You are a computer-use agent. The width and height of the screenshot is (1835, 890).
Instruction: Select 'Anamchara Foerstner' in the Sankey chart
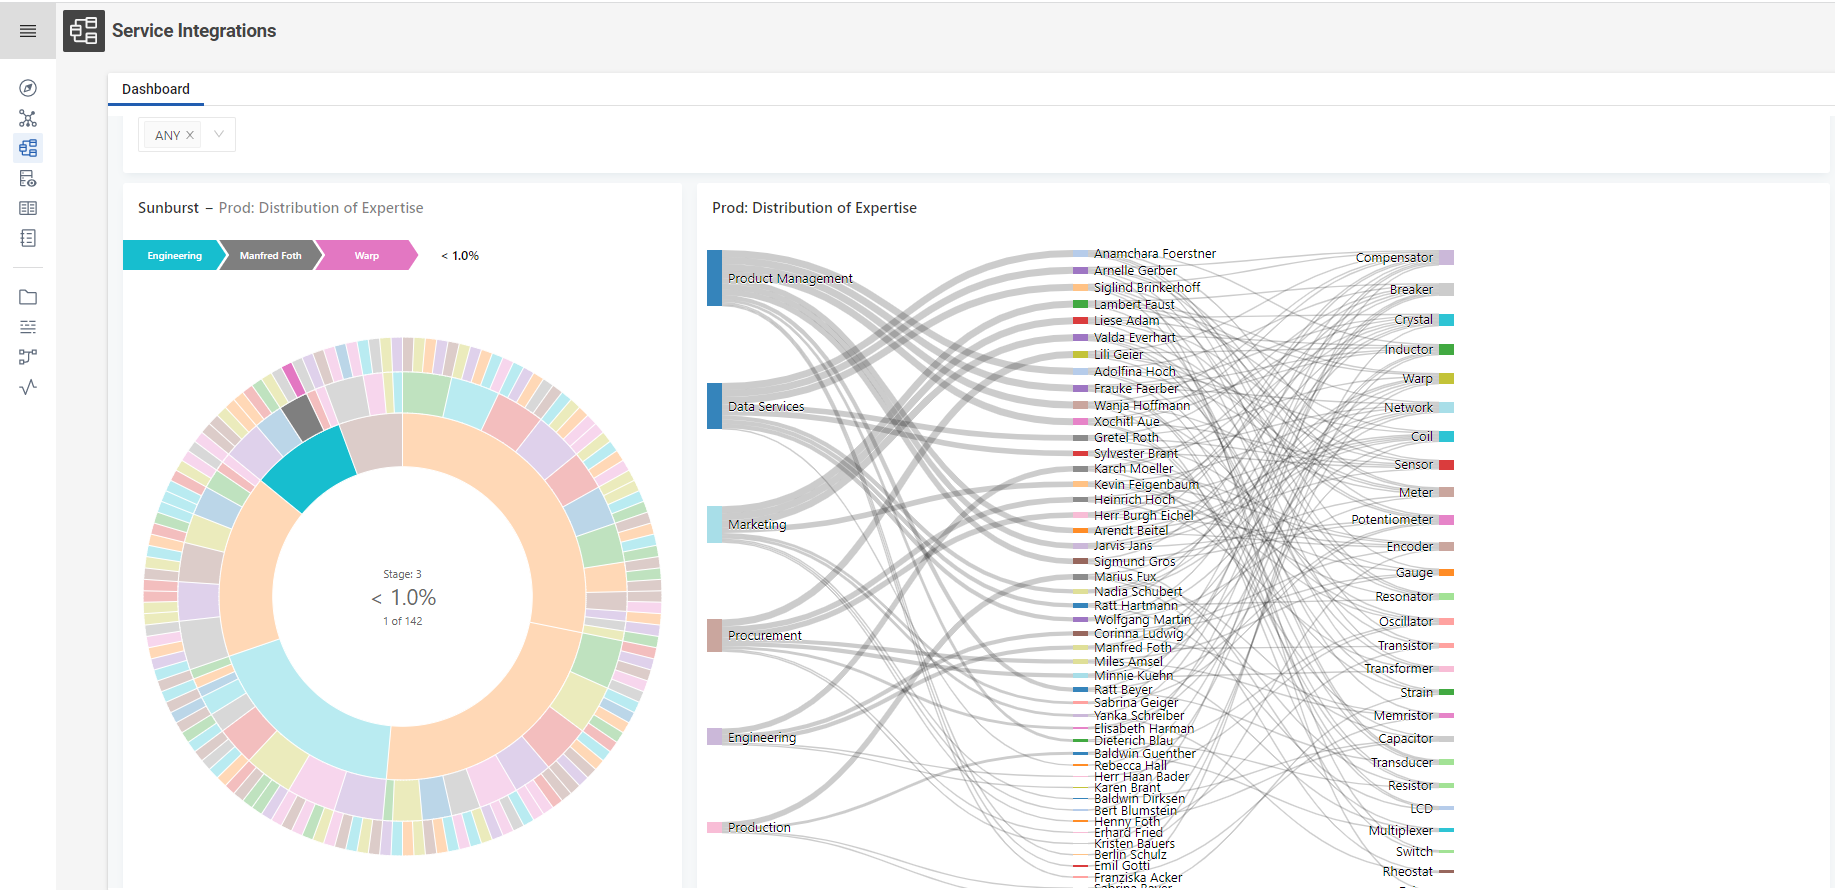pyautogui.click(x=1155, y=254)
